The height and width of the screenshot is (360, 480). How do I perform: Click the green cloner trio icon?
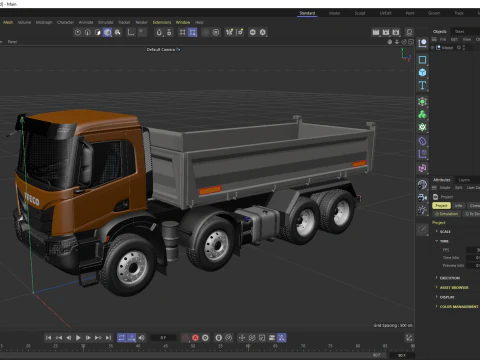tap(422, 114)
